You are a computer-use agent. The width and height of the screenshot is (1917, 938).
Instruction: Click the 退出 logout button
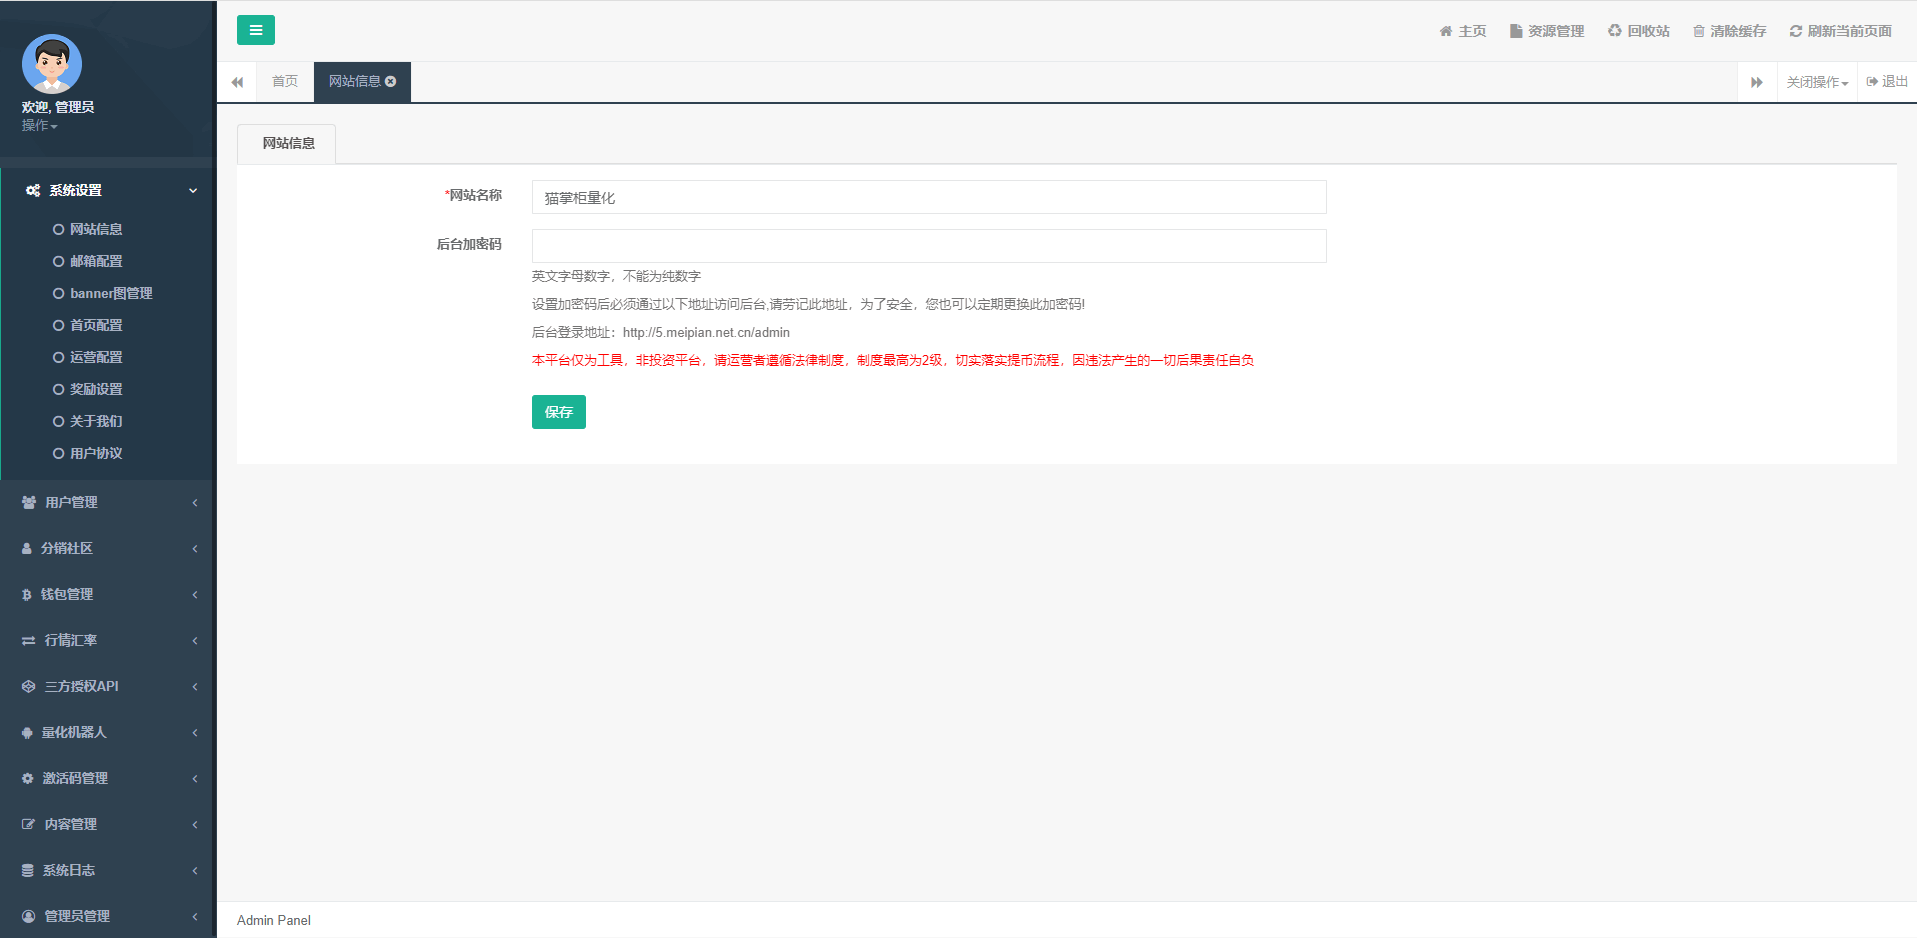click(1887, 82)
